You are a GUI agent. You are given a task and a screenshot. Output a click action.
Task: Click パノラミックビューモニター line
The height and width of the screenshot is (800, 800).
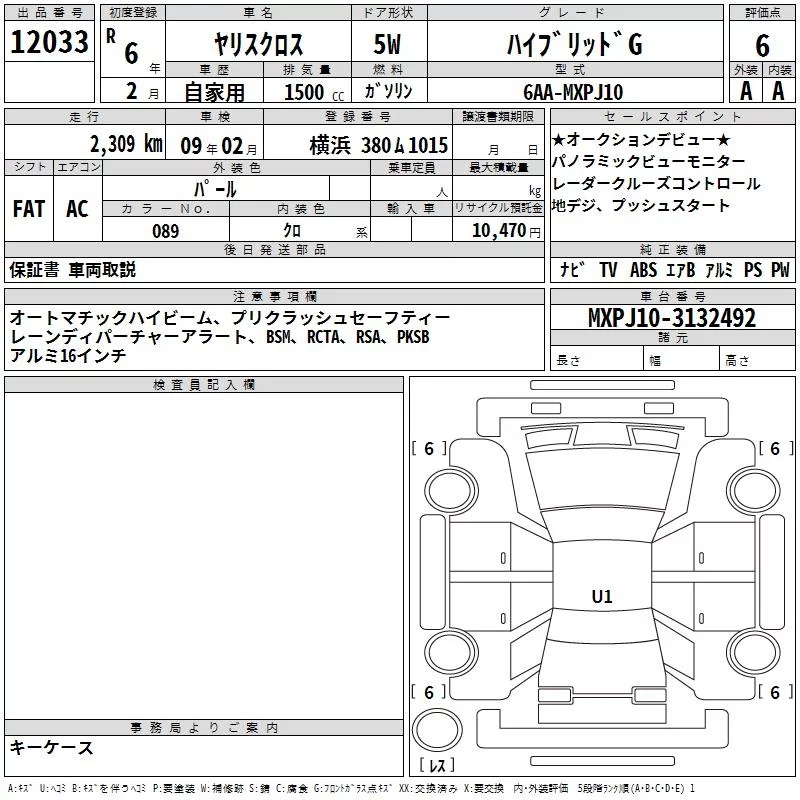(648, 161)
